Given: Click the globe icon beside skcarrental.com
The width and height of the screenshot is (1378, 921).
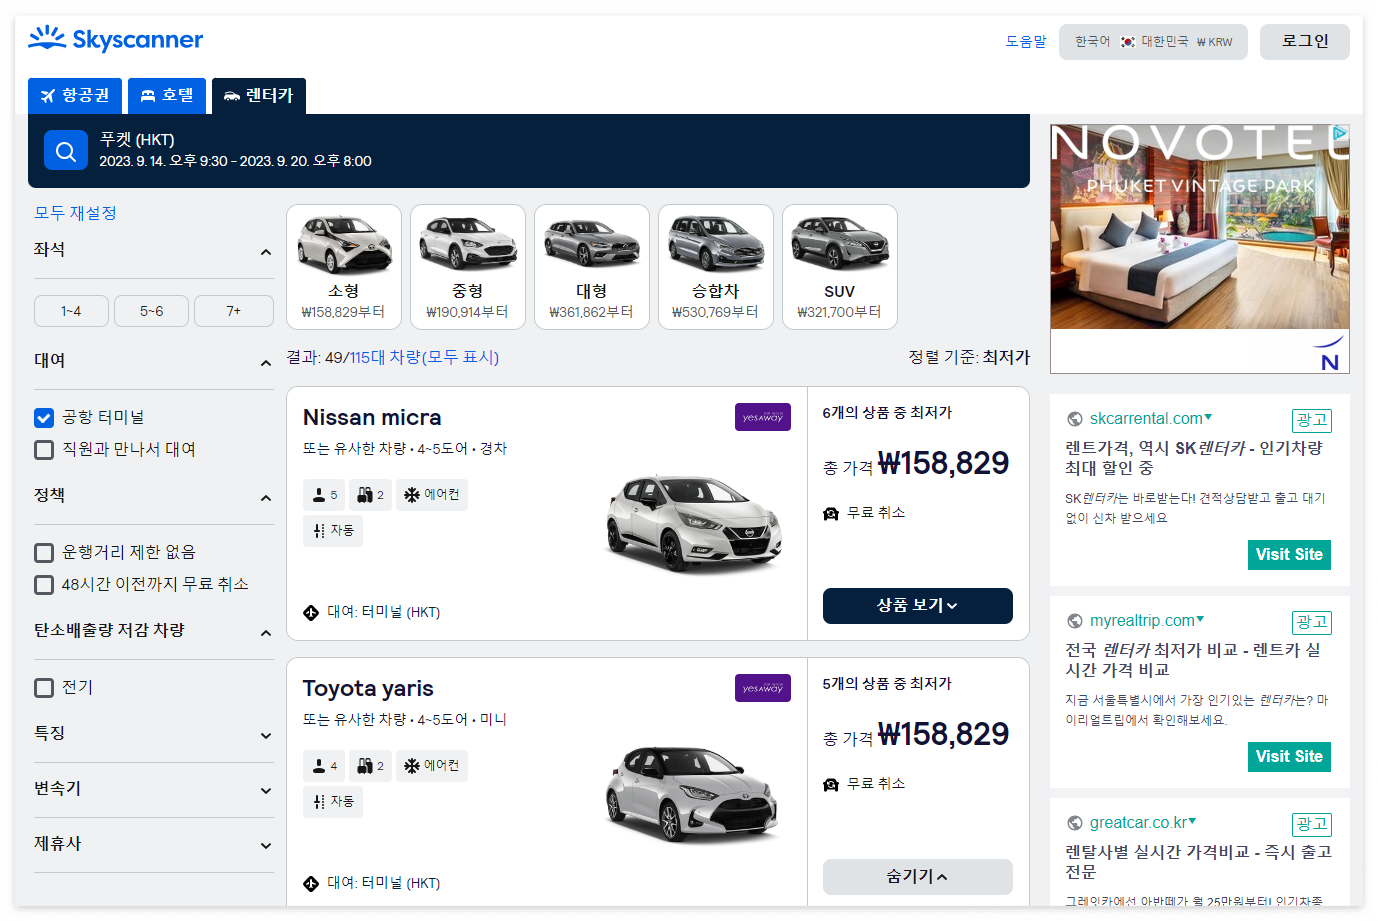Looking at the screenshot, I should pyautogui.click(x=1075, y=419).
